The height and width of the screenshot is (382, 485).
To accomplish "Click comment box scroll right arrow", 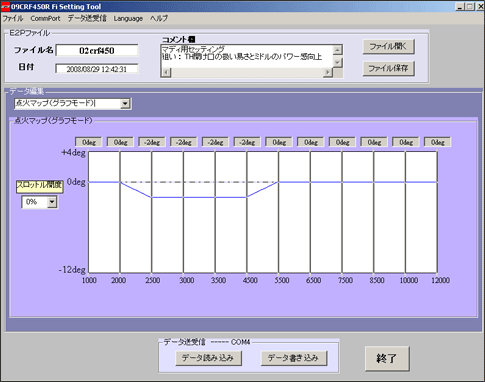I will [x=328, y=73].
